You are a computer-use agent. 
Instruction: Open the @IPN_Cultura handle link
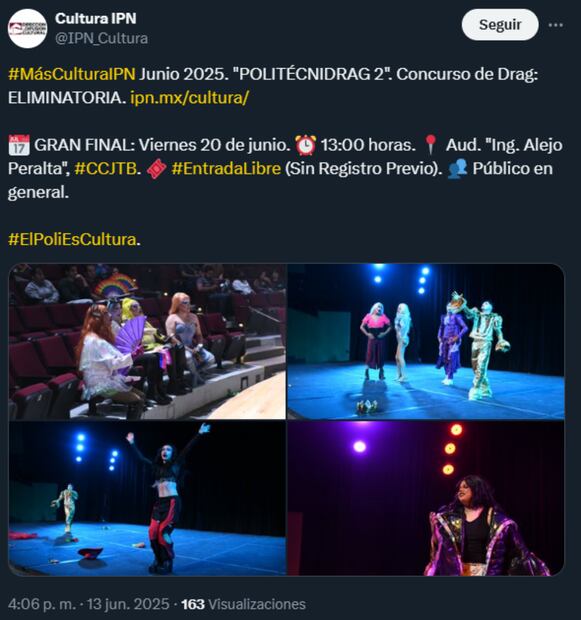(102, 38)
